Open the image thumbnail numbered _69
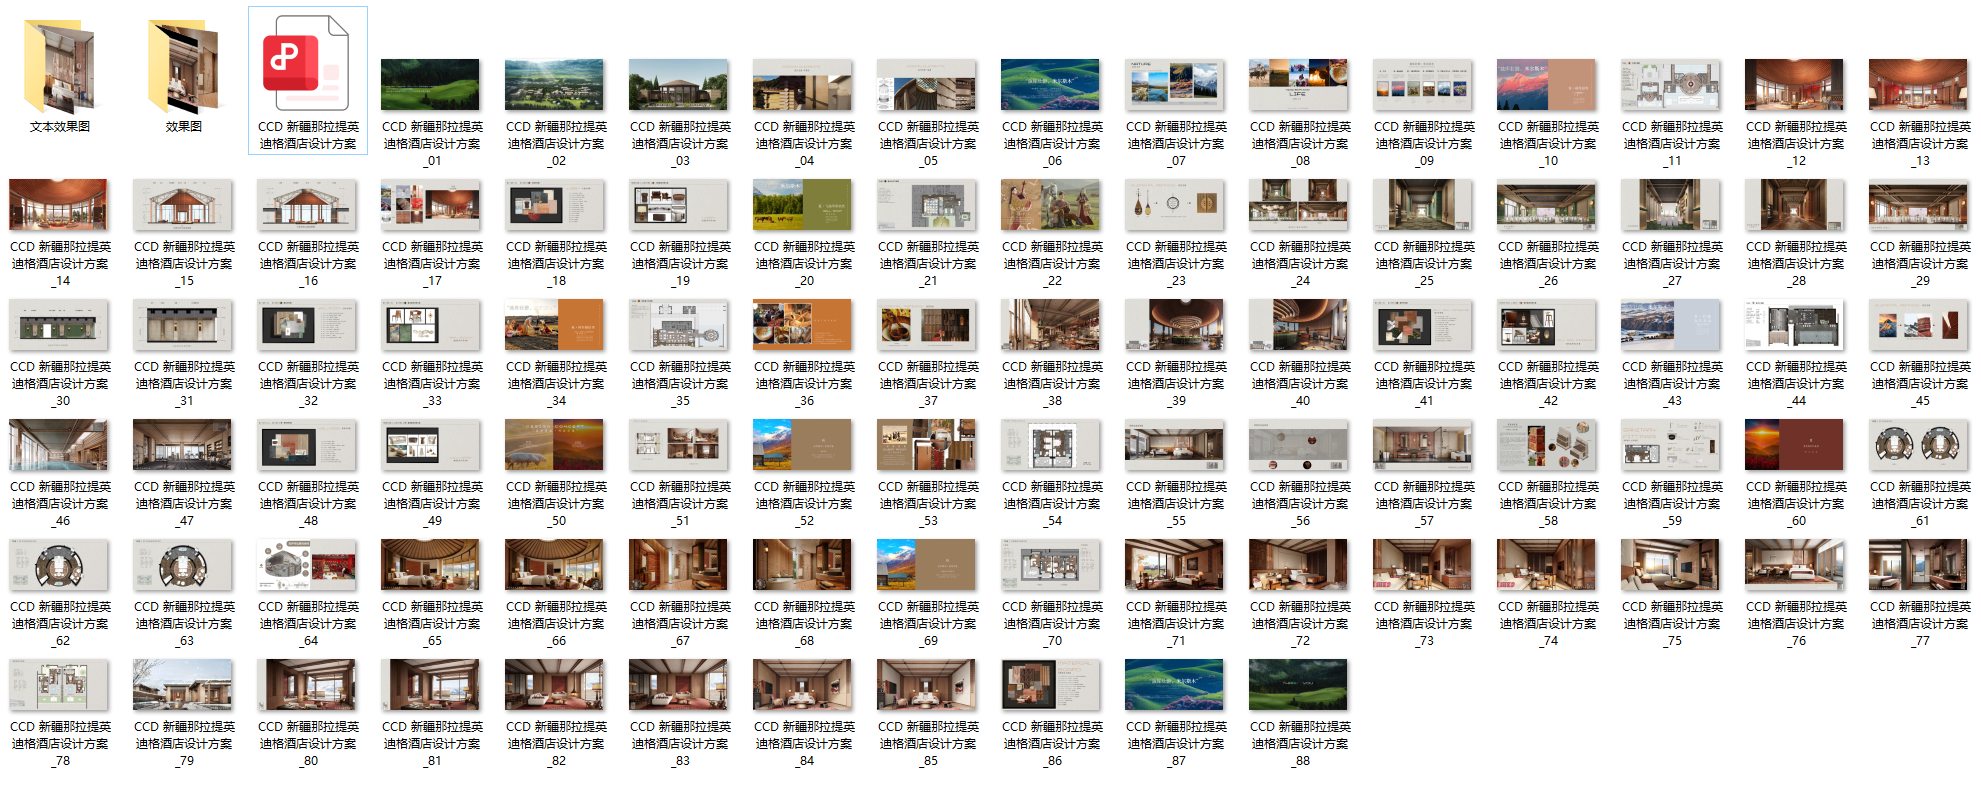The height and width of the screenshot is (786, 1981). click(x=927, y=564)
